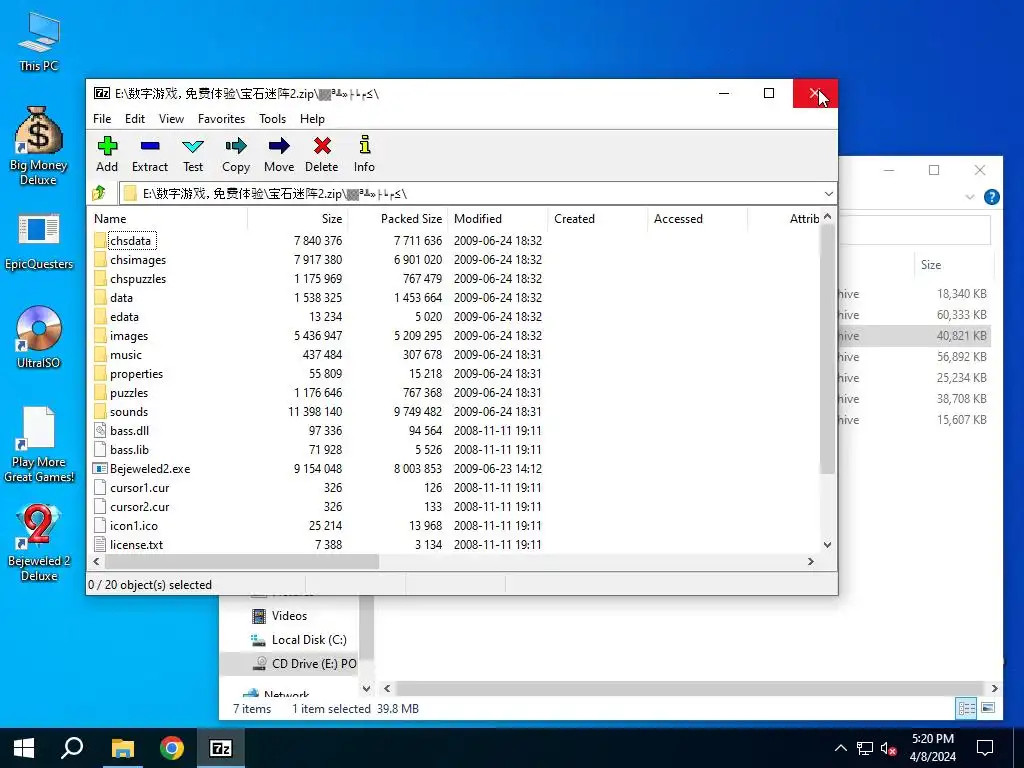
Task: Select license.txt file
Action: pos(136,545)
